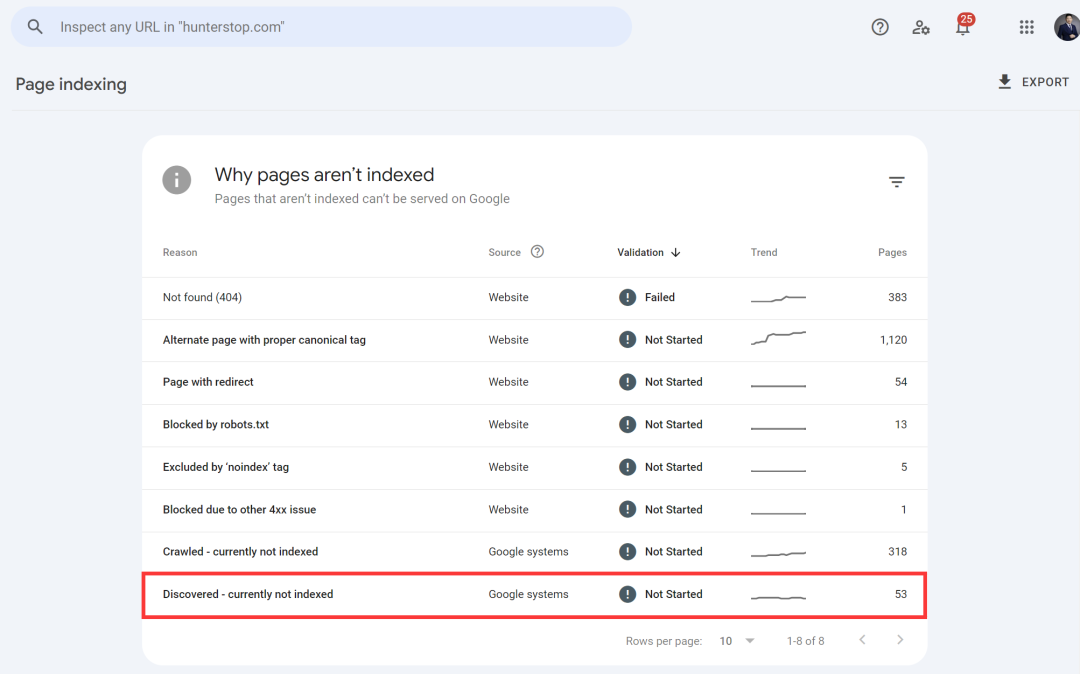Type in the Inspect any URL field
This screenshot has width=1080, height=674.
pyautogui.click(x=330, y=27)
